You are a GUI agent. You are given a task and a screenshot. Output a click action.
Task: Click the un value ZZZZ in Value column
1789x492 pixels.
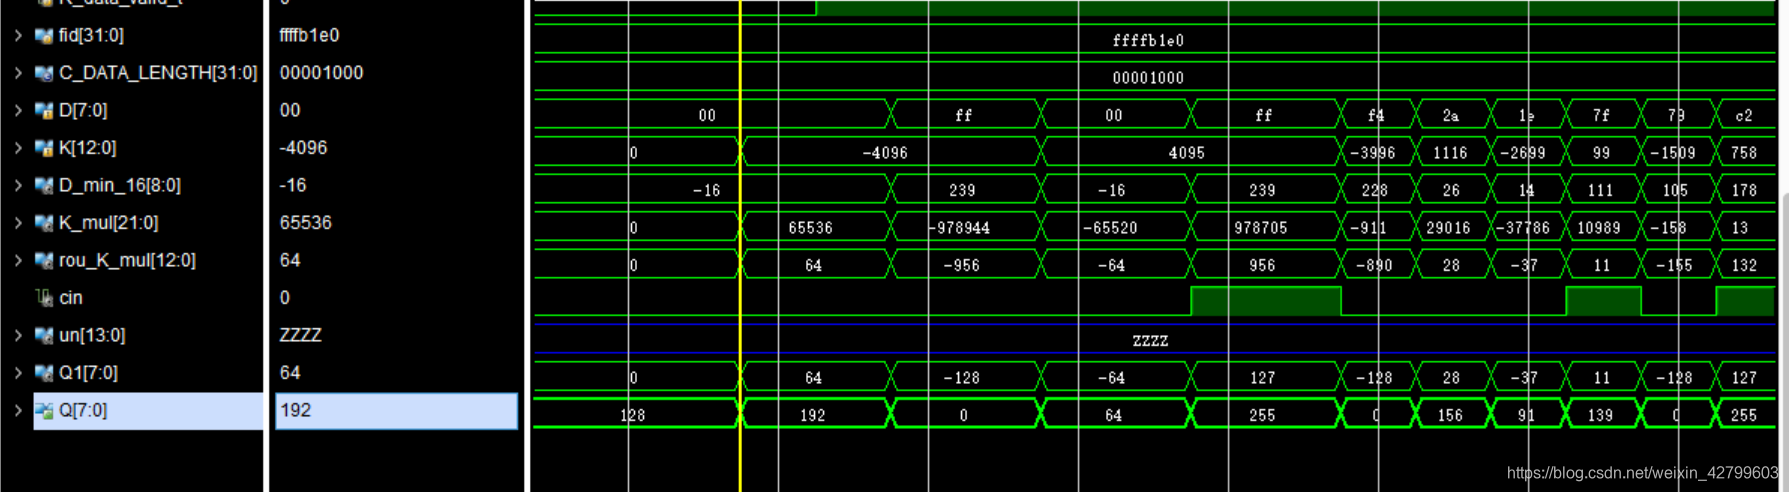[300, 335]
